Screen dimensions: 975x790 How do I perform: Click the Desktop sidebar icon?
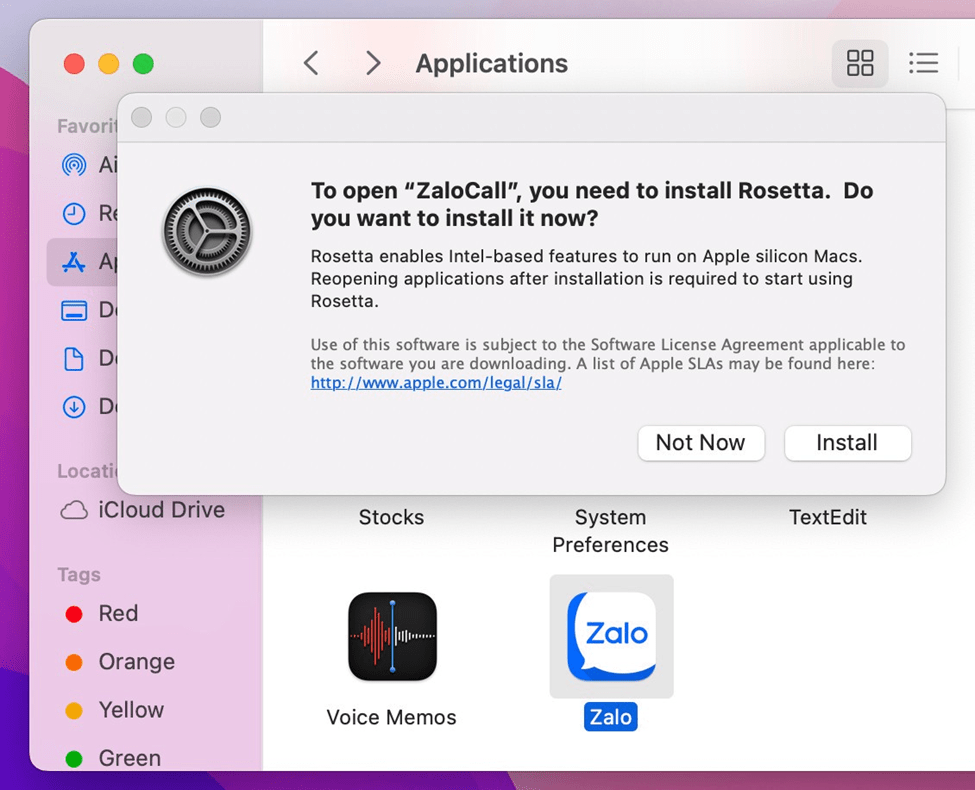75,311
